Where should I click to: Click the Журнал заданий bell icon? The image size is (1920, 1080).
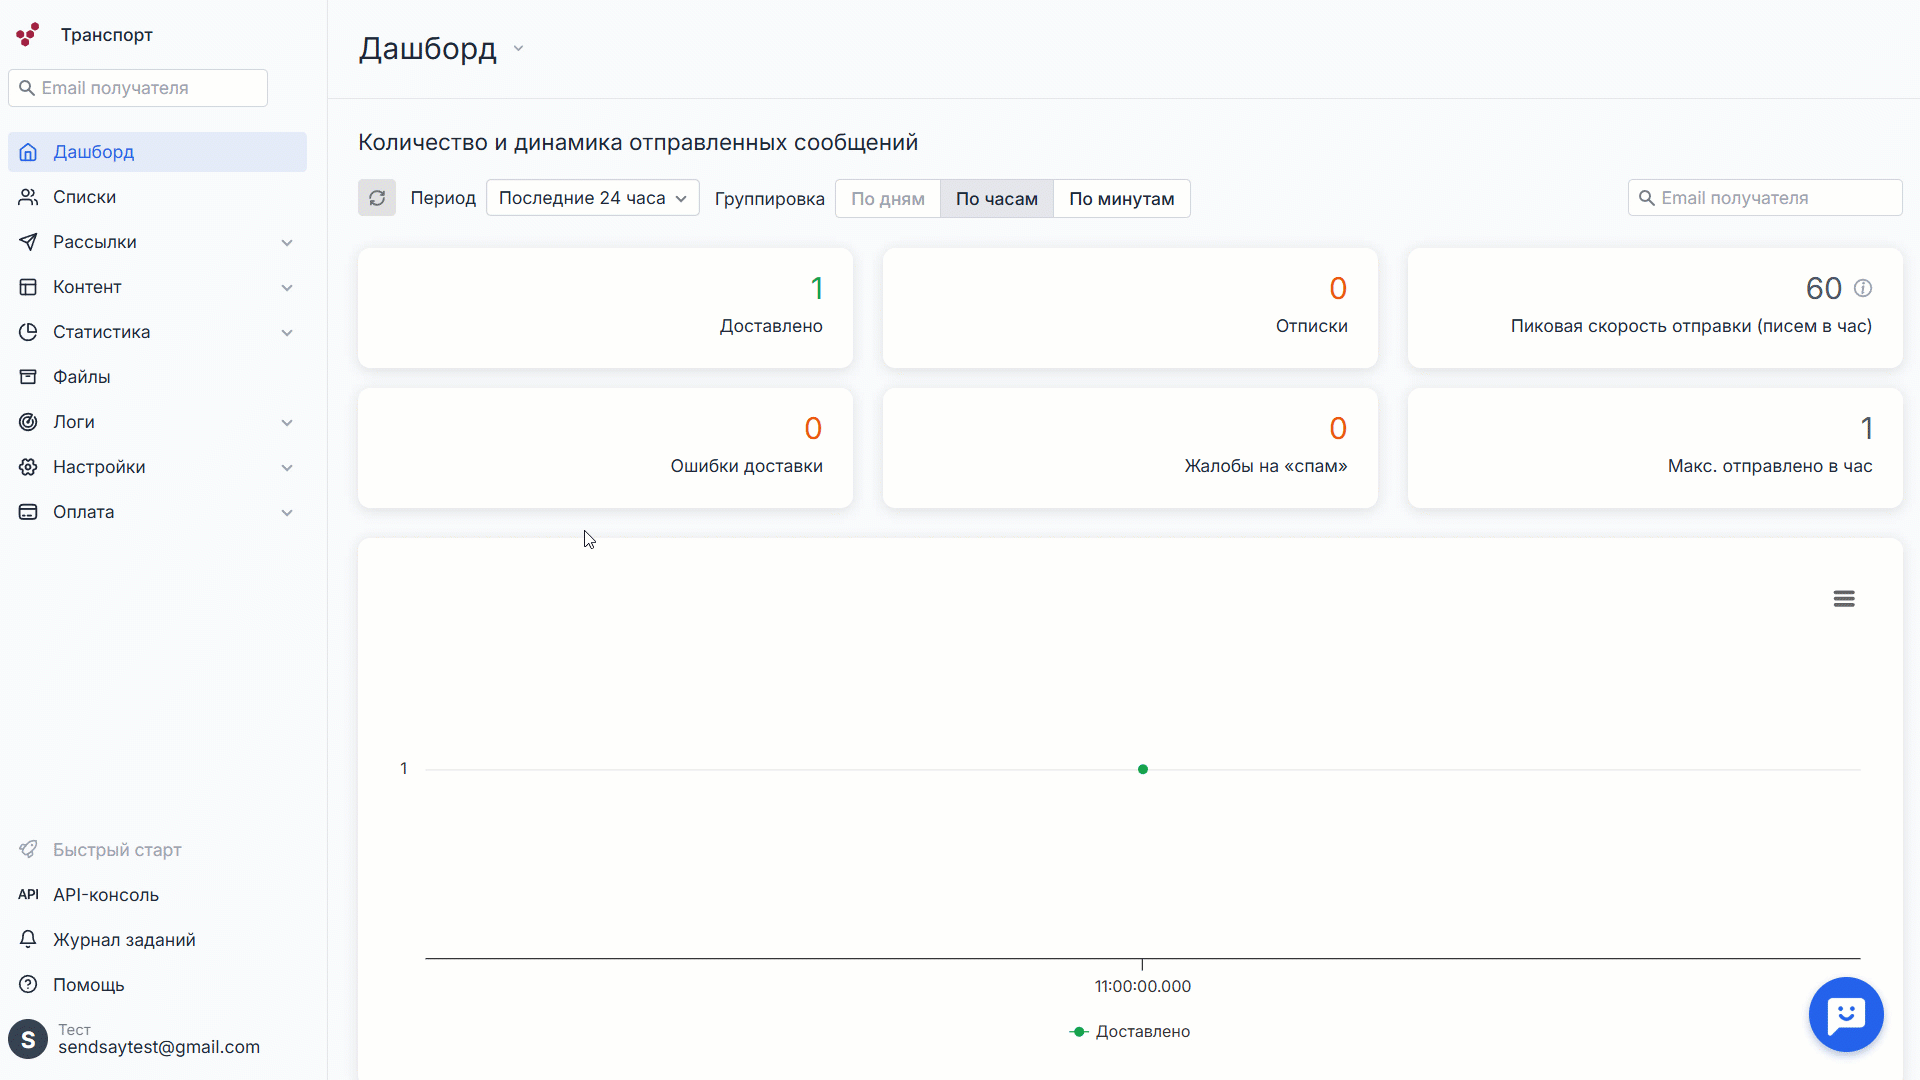28,940
